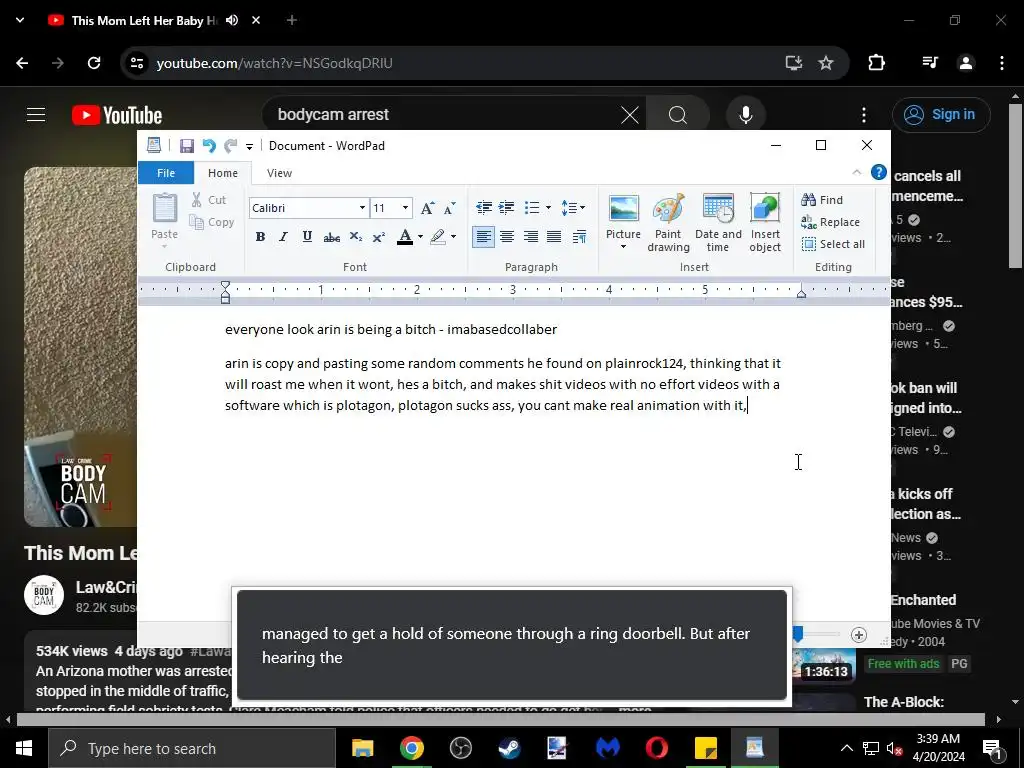Open Steam from the taskbar
Viewport: 1024px width, 768px height.
tap(509, 748)
